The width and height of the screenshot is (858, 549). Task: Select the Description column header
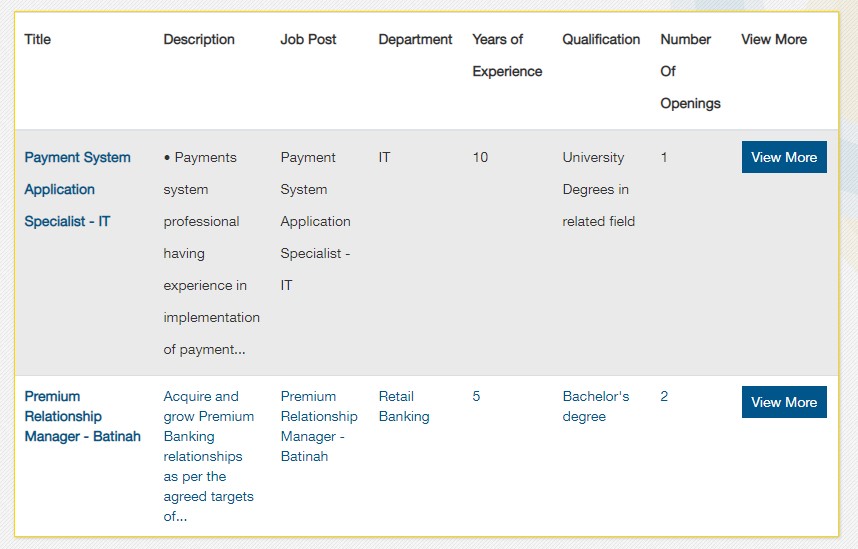pos(199,39)
